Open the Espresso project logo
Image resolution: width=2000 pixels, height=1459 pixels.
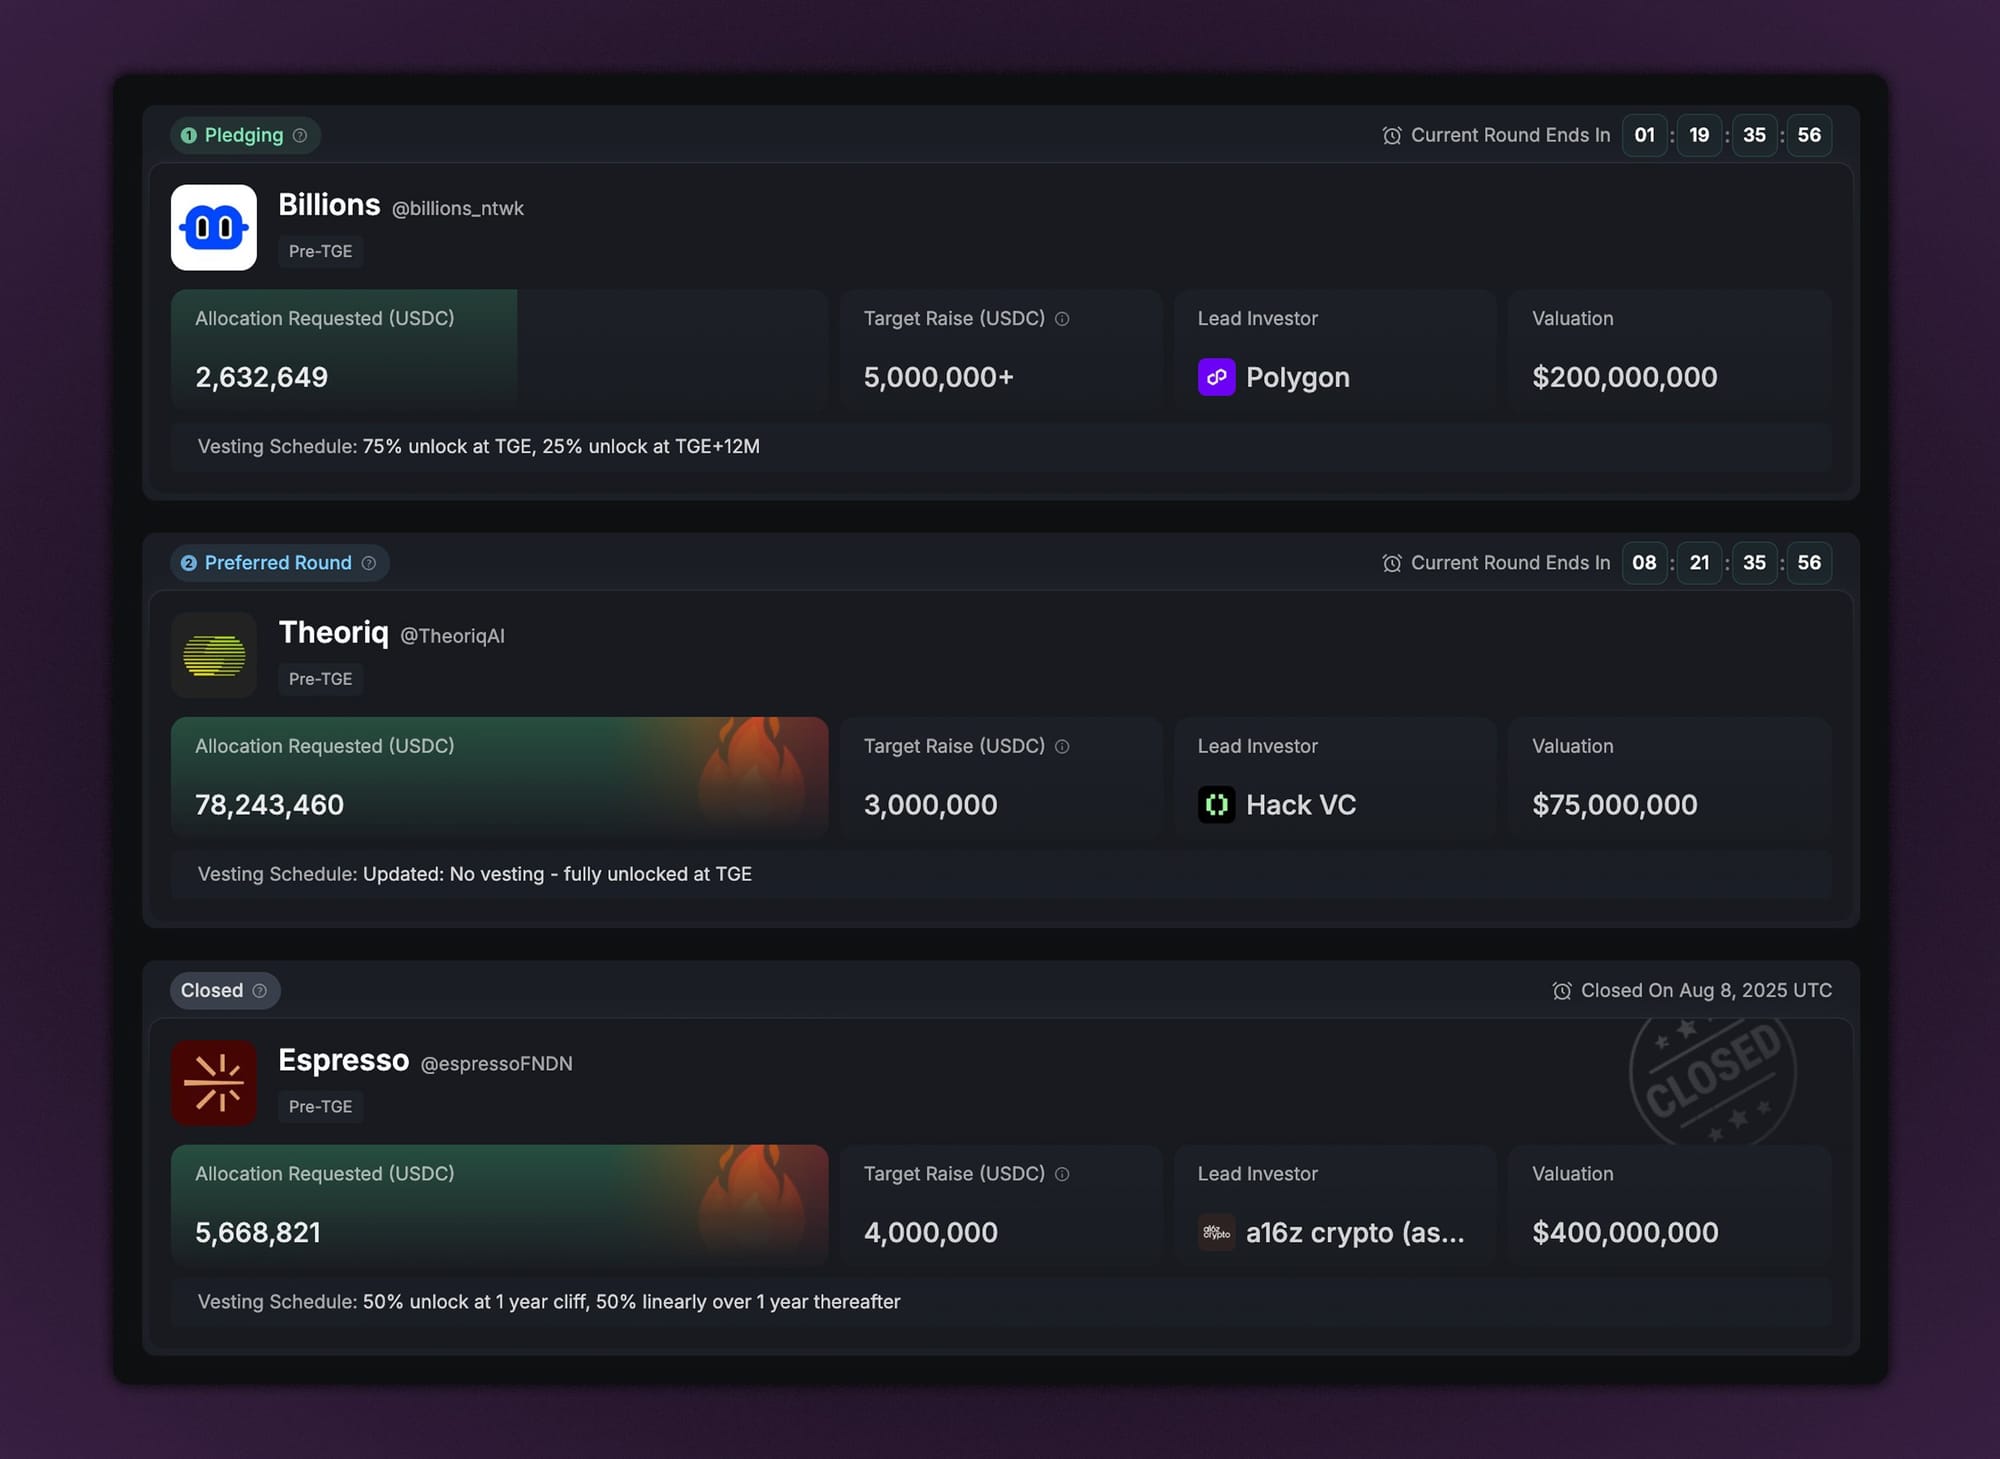click(214, 1083)
